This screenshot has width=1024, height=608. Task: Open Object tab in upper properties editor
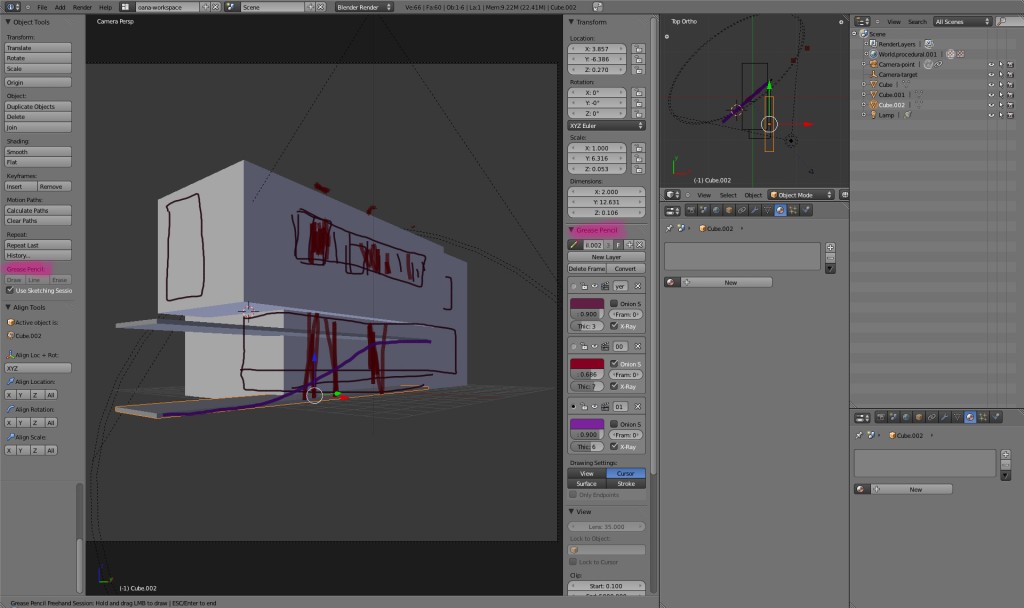click(x=729, y=210)
